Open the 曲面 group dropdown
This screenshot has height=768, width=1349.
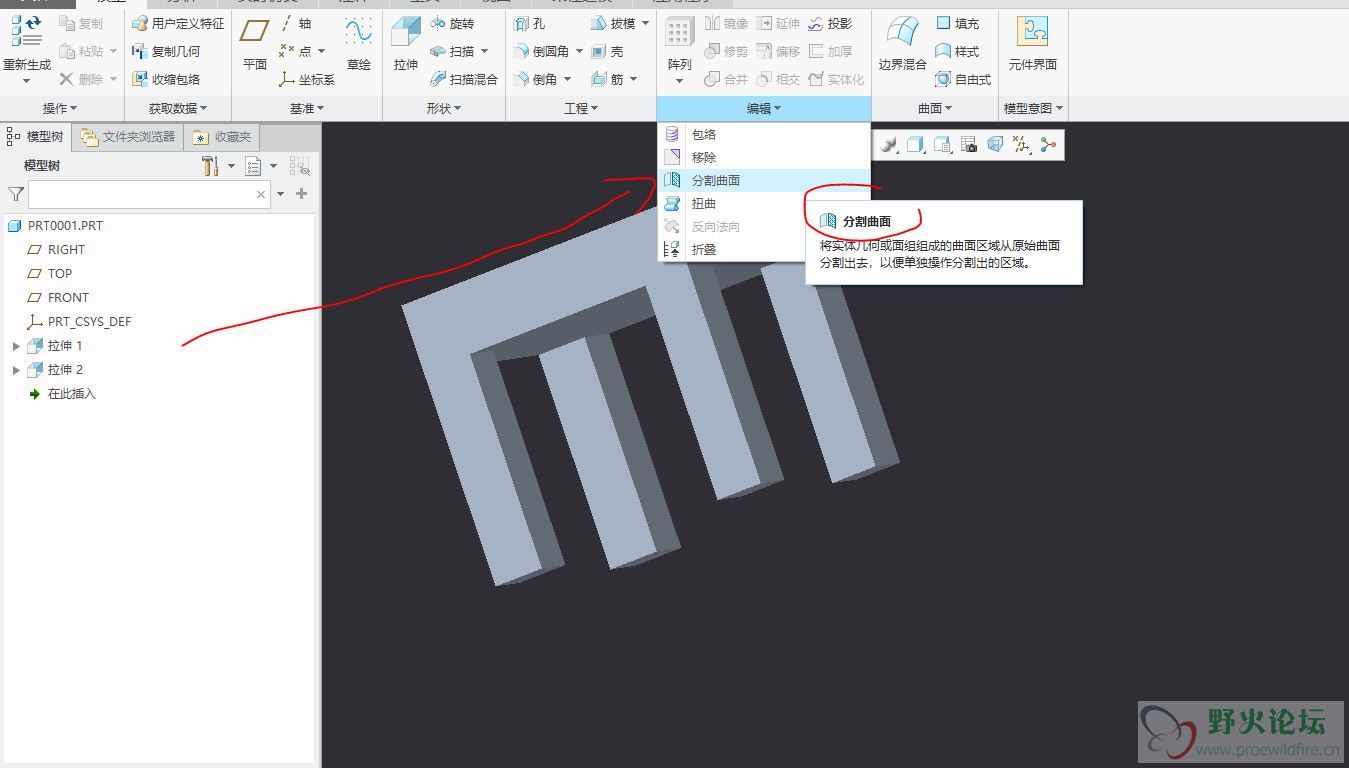coord(935,108)
